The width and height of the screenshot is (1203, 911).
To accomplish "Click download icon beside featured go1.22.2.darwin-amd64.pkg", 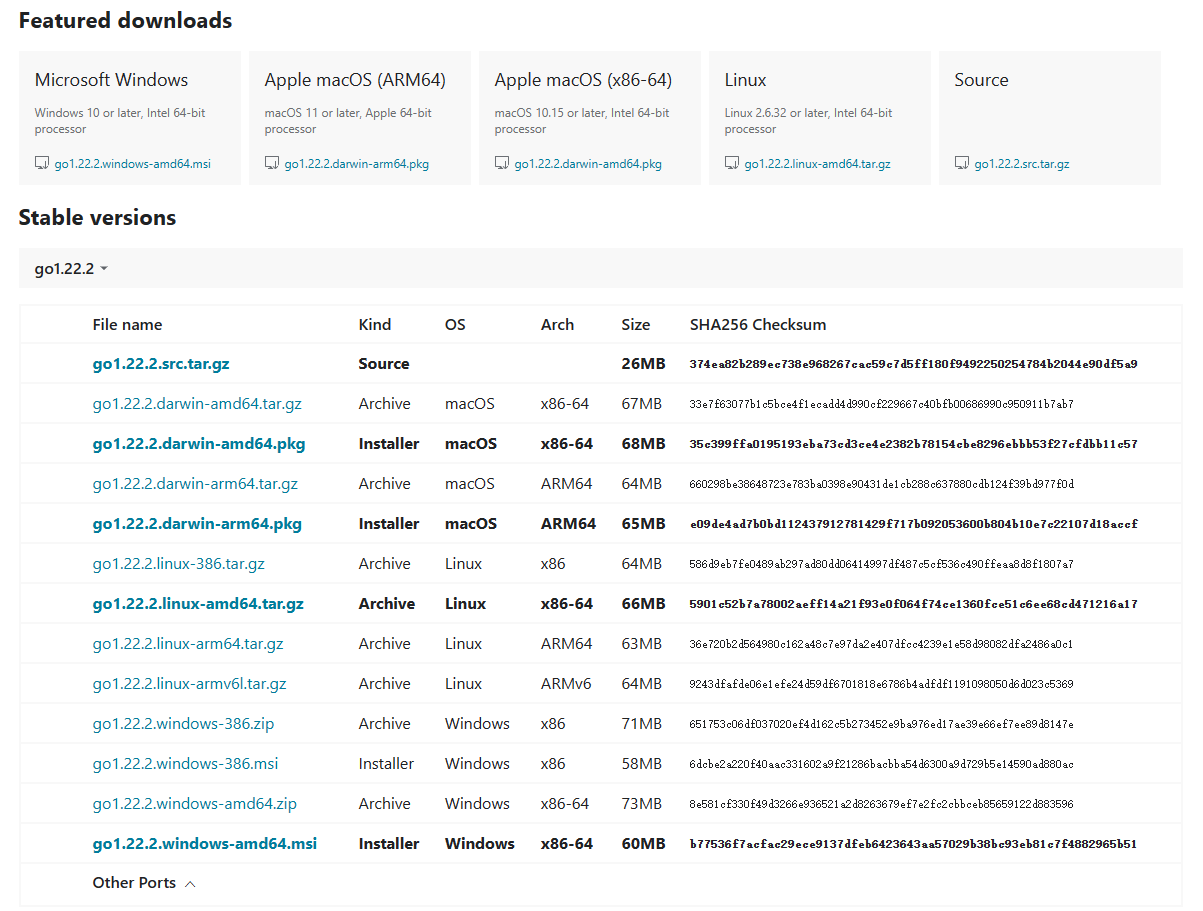I will (x=502, y=163).
